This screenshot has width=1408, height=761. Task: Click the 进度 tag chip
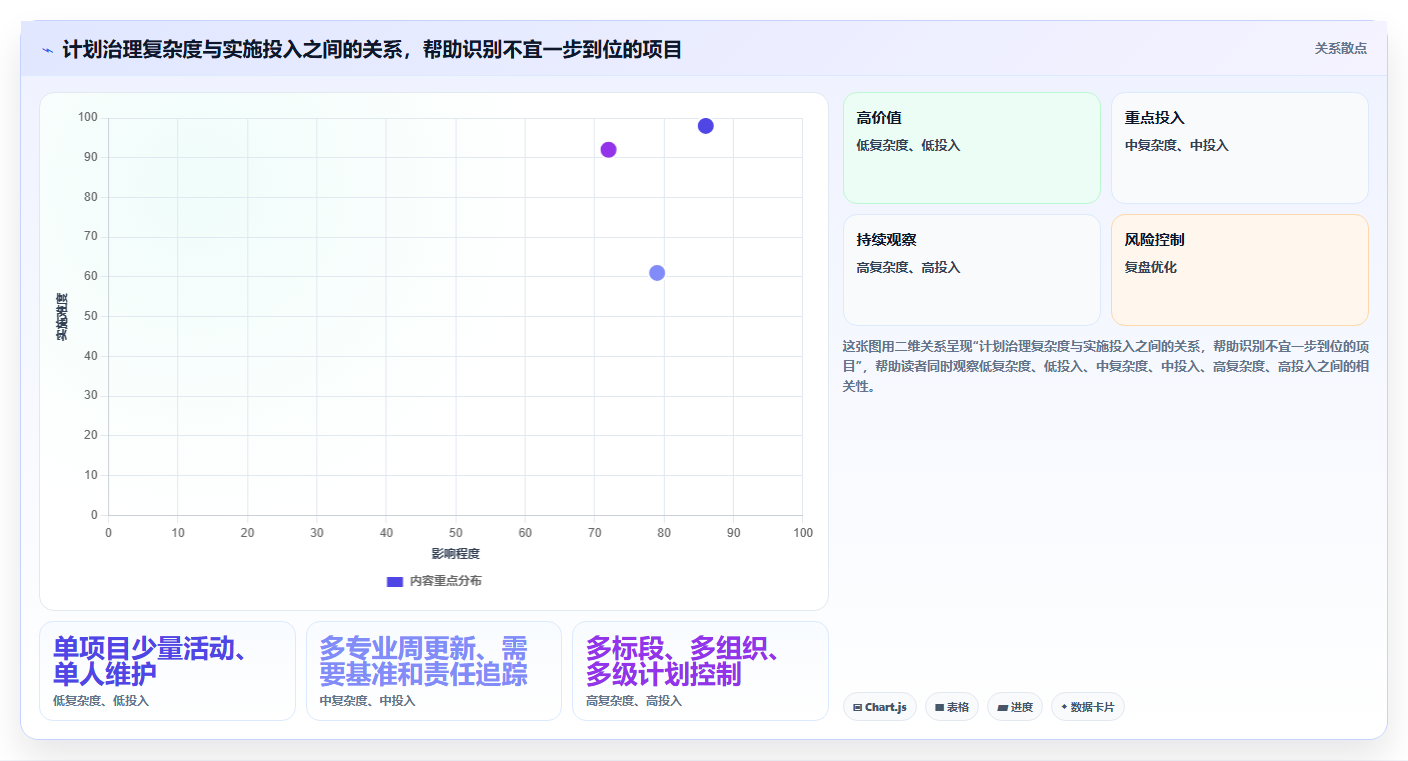pyautogui.click(x=1015, y=707)
